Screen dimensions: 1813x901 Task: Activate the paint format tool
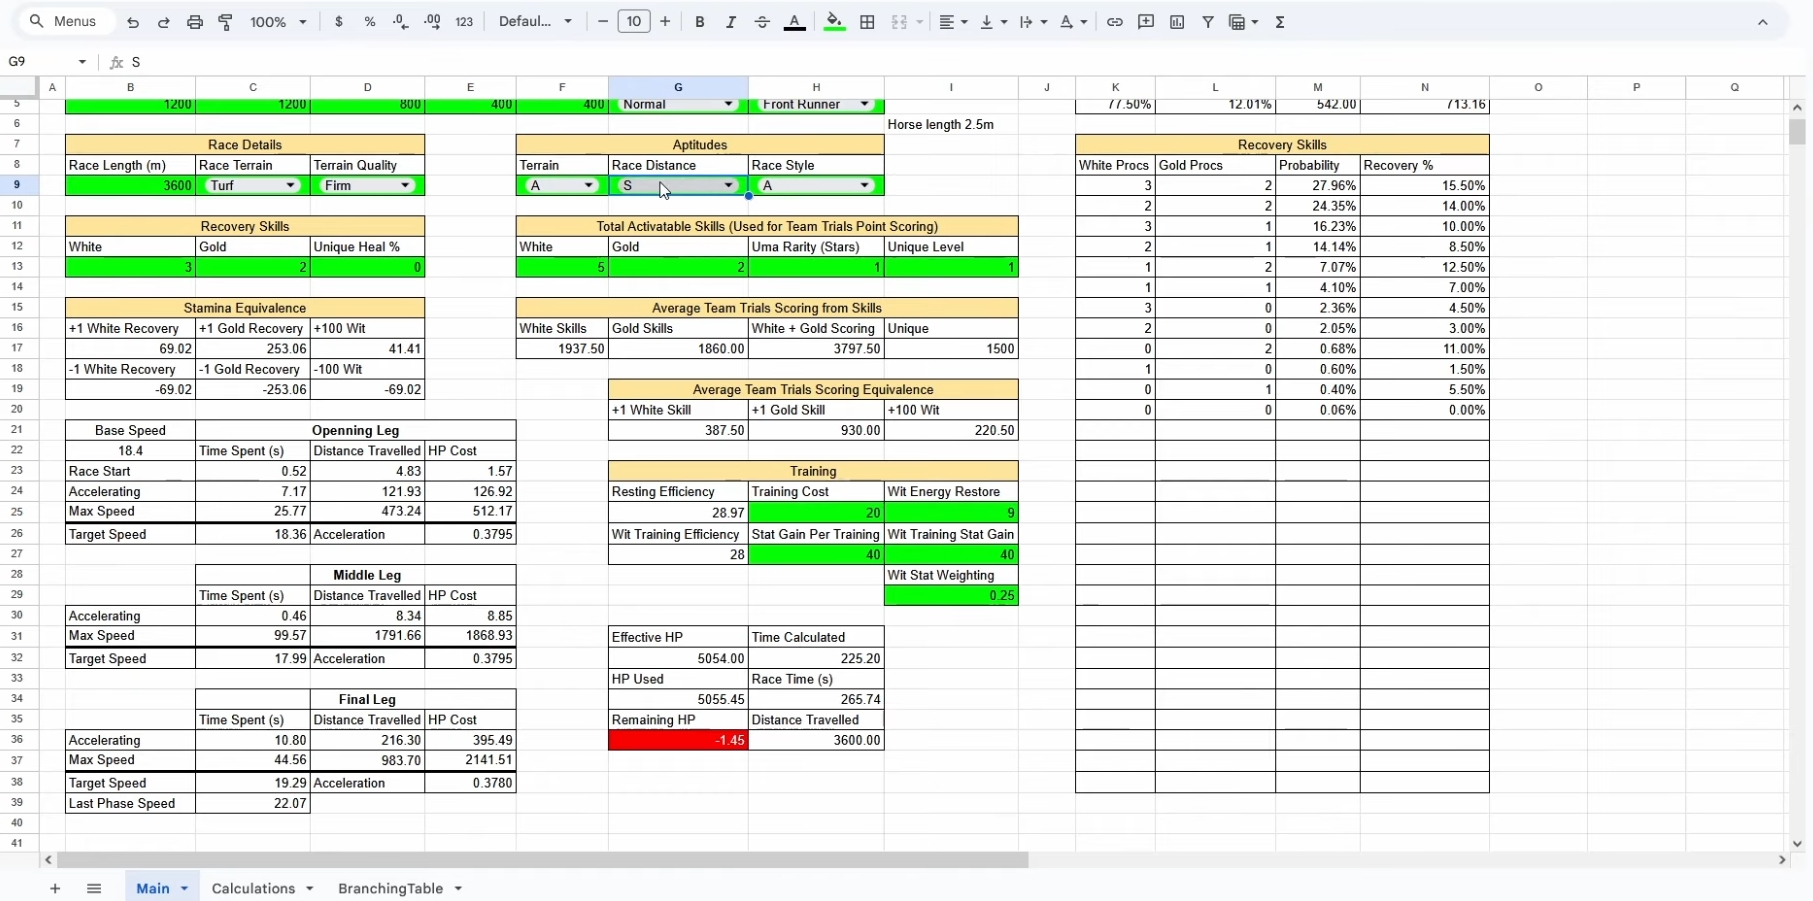pos(226,22)
